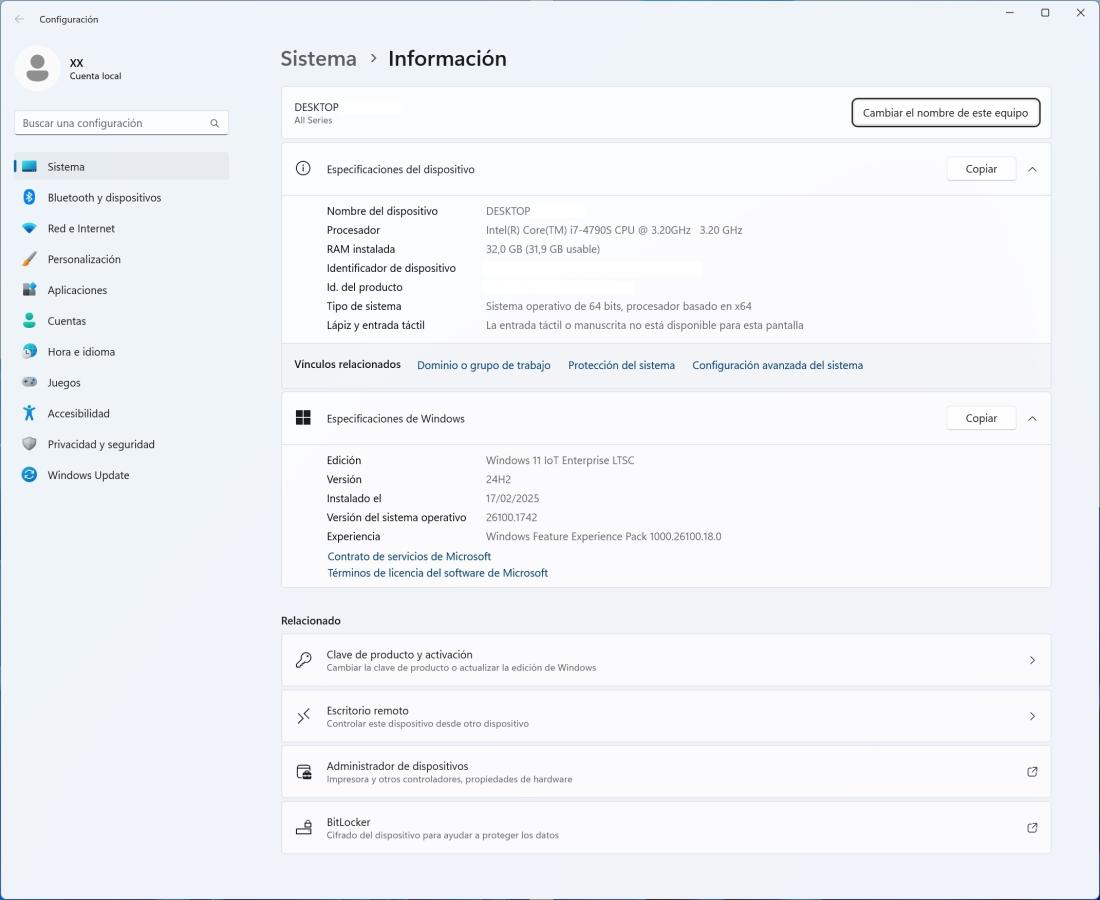
Task: Open the Escritorio remoto settings row
Action: click(665, 716)
